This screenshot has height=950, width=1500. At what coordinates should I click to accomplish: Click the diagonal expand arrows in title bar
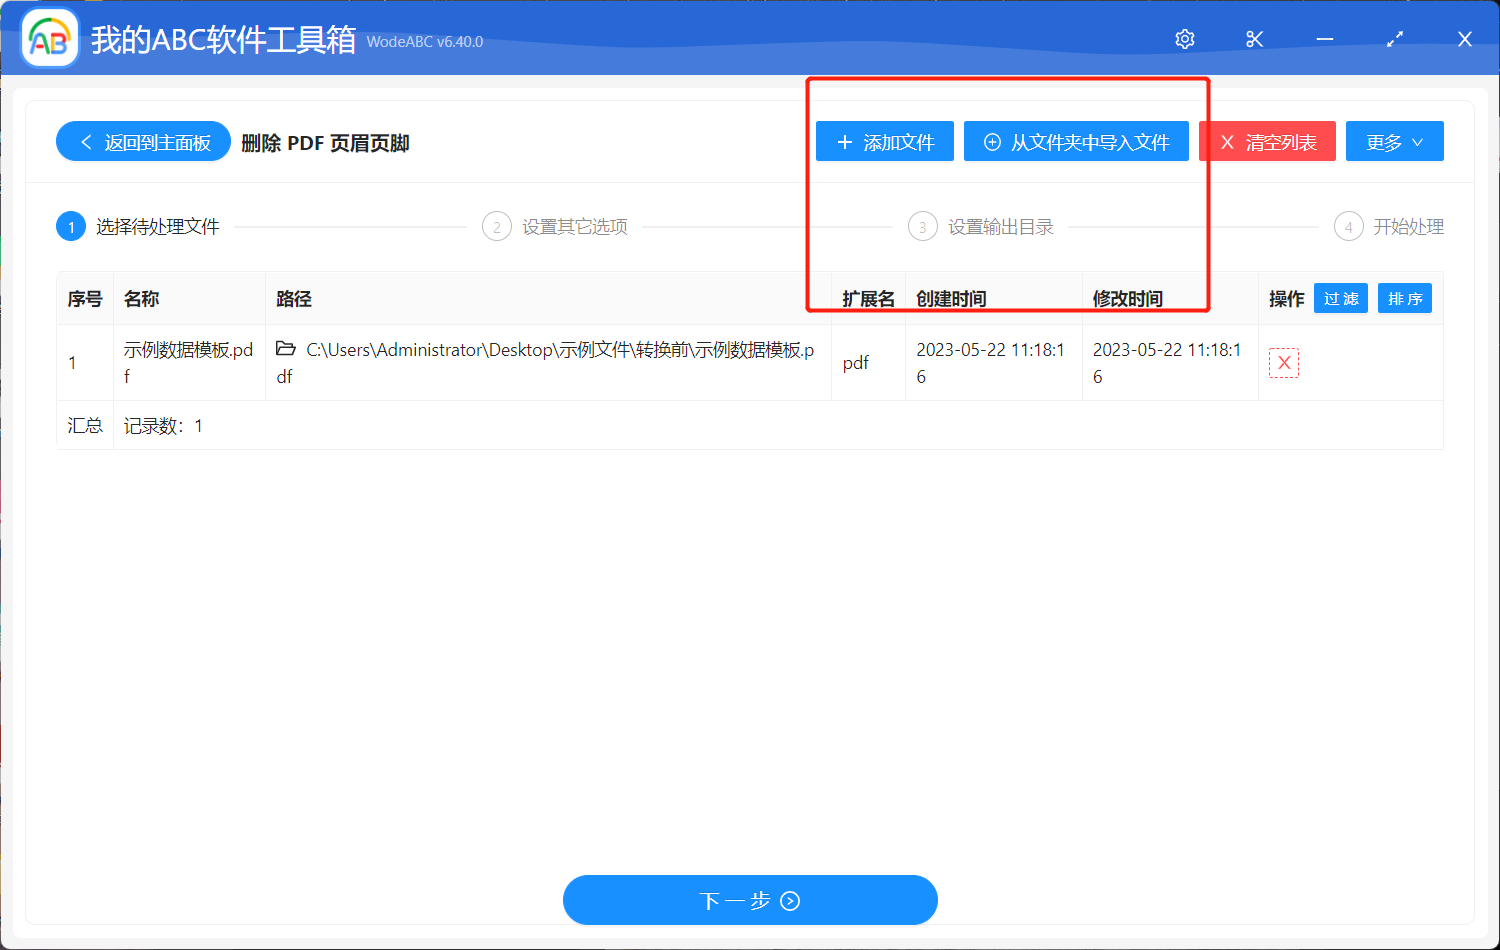(x=1394, y=39)
